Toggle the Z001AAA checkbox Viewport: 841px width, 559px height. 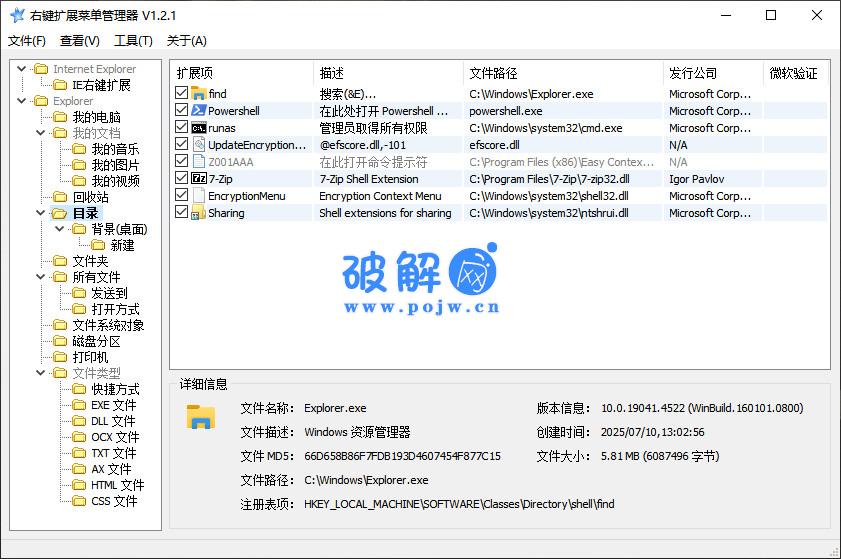point(181,161)
